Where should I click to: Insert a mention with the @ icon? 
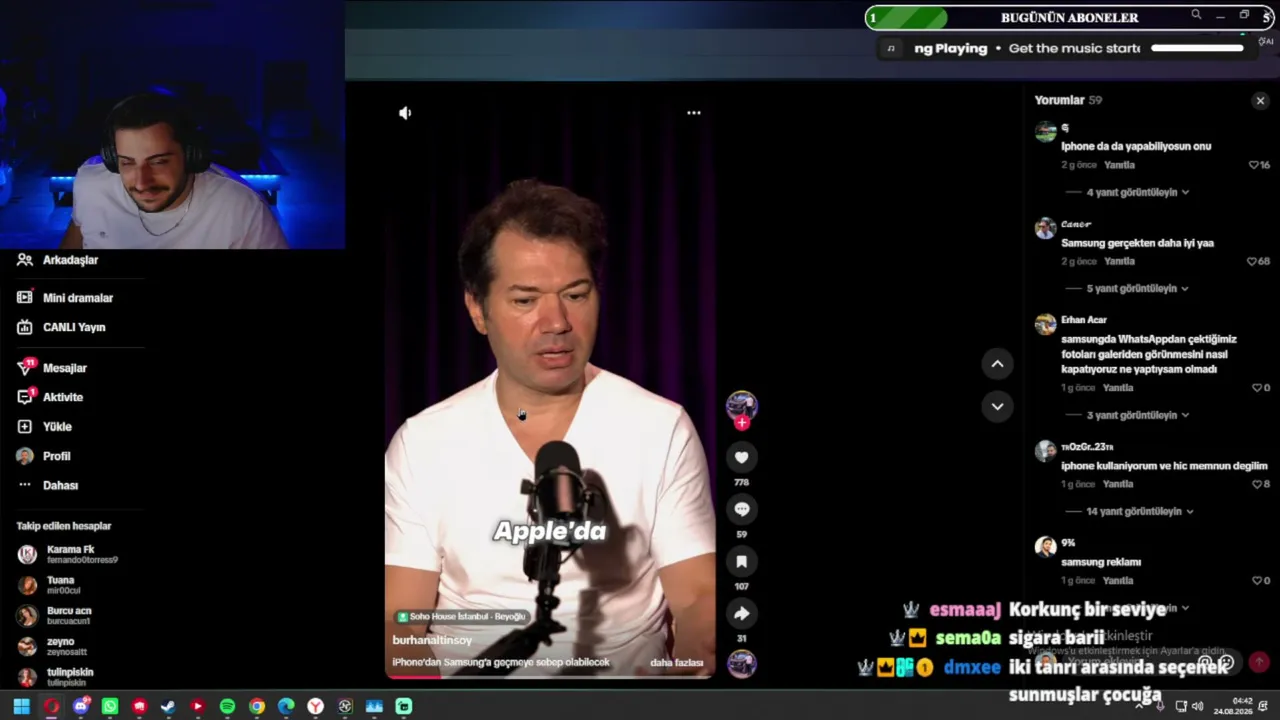pyautogui.click(x=1206, y=662)
